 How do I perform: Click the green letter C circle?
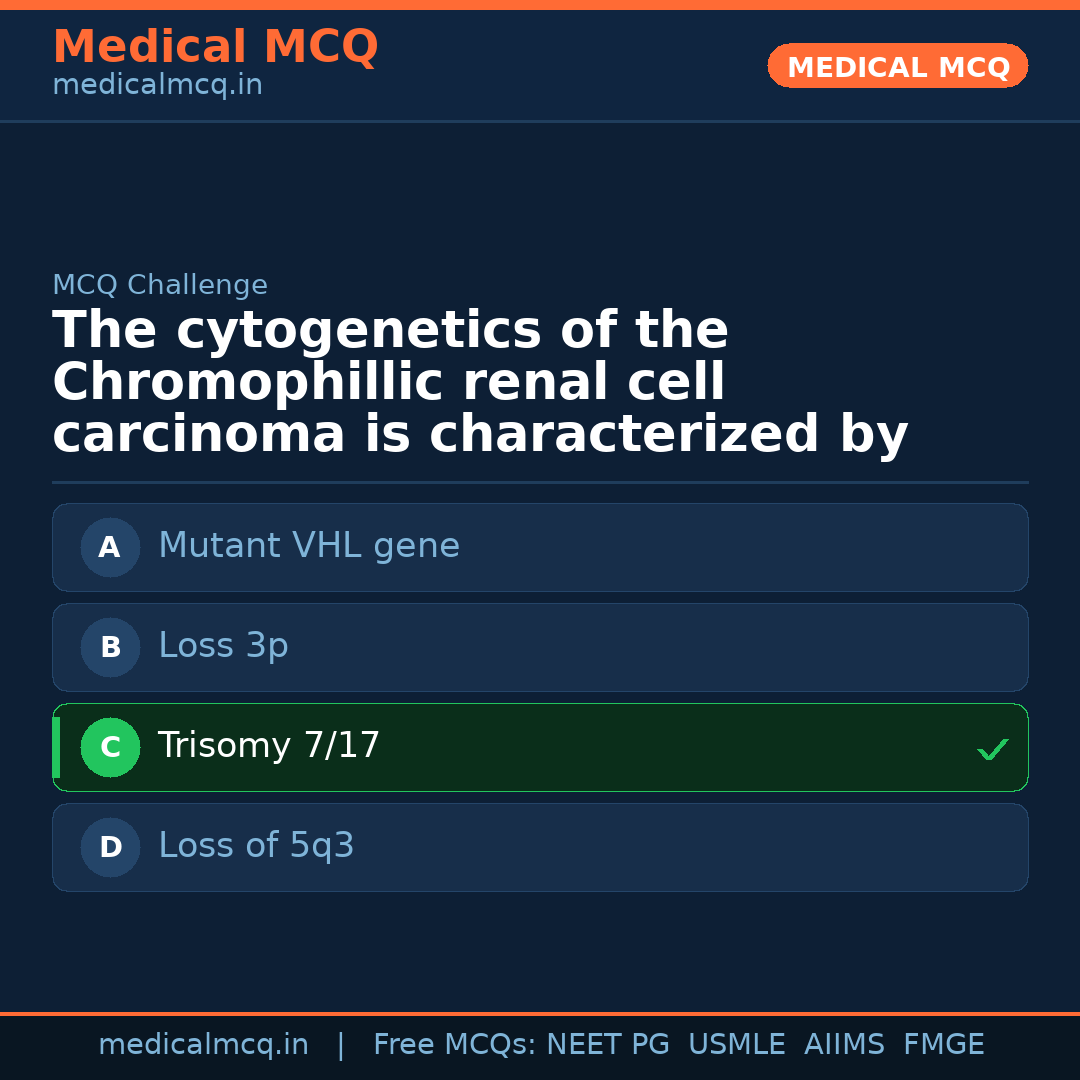coord(110,747)
